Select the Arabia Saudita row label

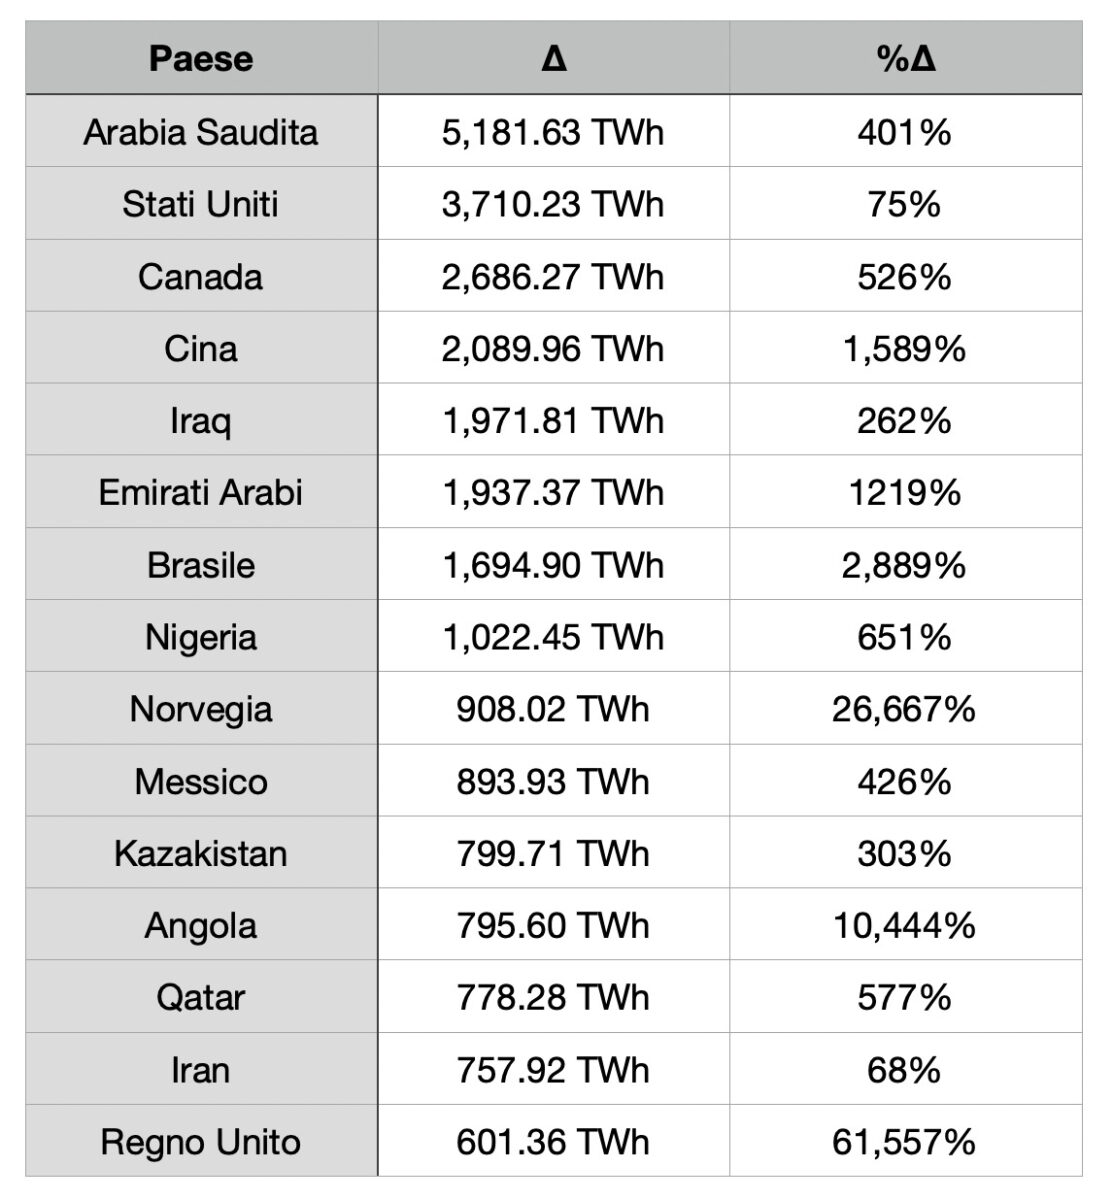pos(201,131)
